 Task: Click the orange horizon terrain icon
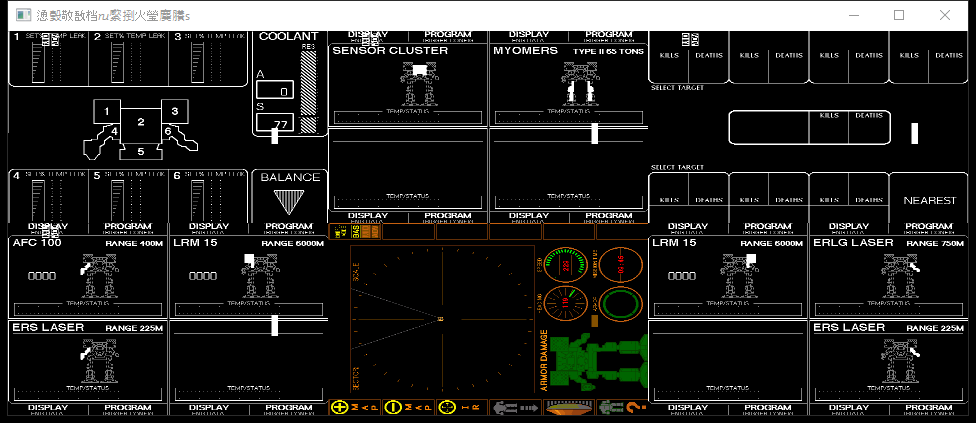(569, 408)
